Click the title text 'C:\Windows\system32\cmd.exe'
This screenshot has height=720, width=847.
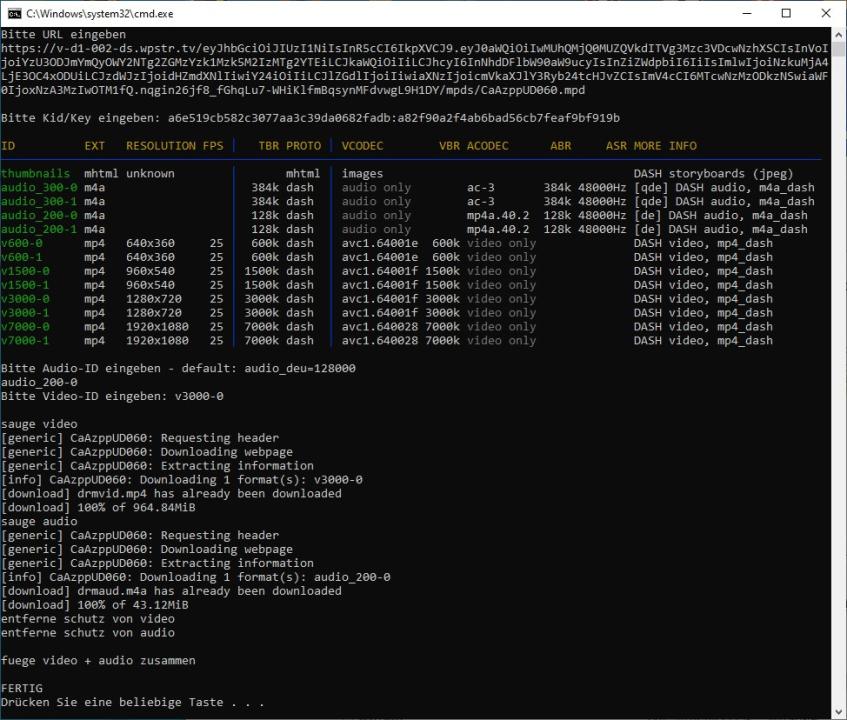100,14
